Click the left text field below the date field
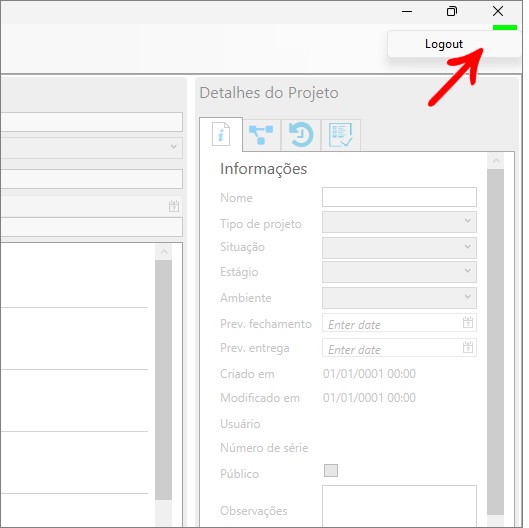The height and width of the screenshot is (528, 529). 92,227
